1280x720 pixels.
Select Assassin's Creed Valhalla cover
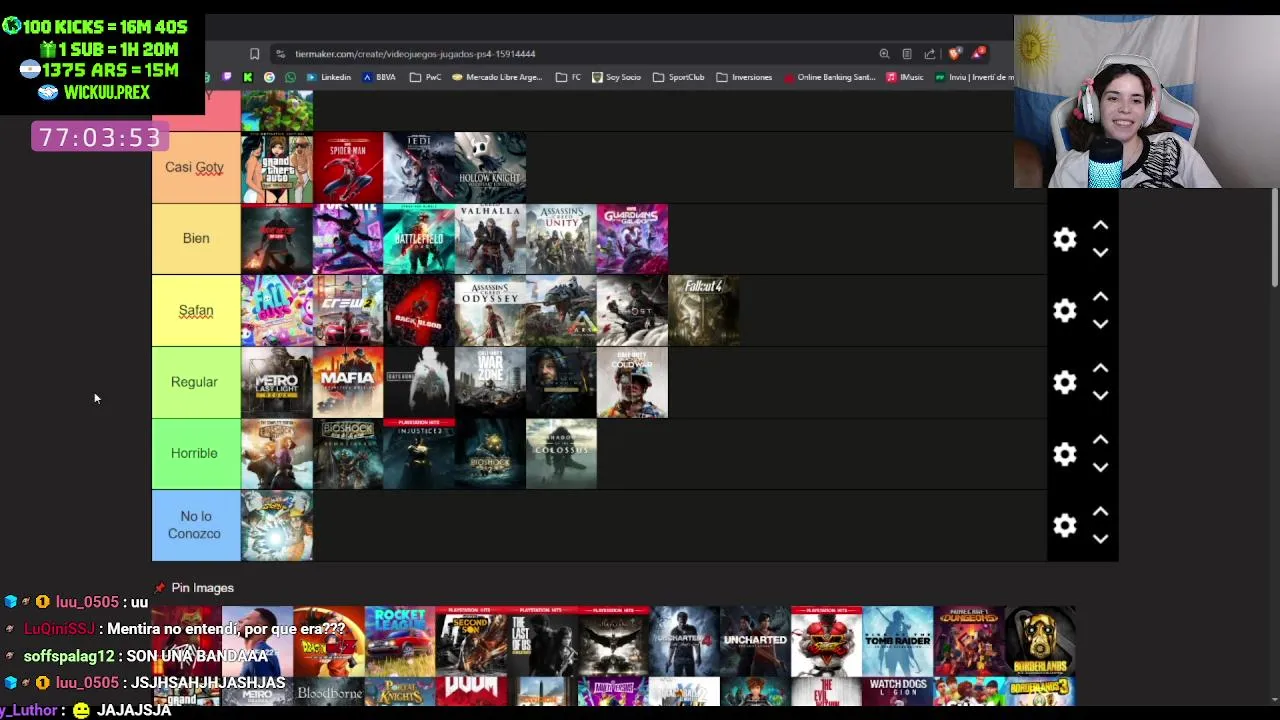coord(490,238)
